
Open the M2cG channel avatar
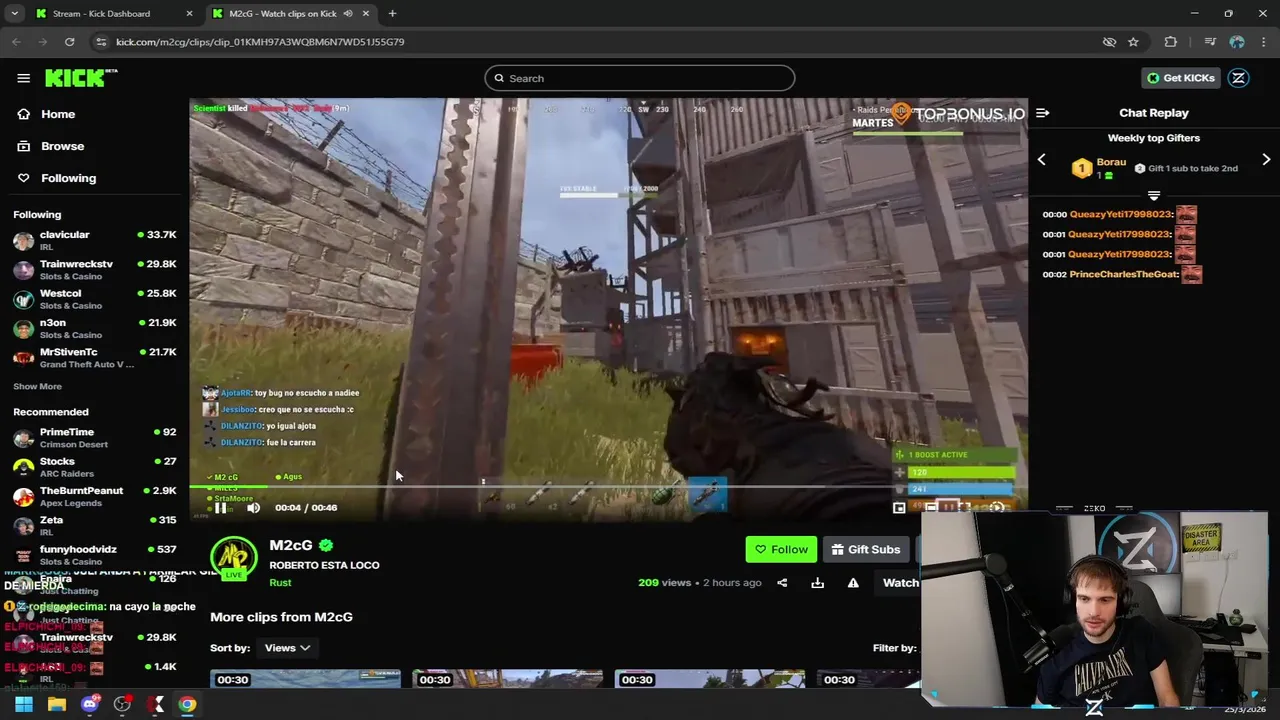click(233, 558)
